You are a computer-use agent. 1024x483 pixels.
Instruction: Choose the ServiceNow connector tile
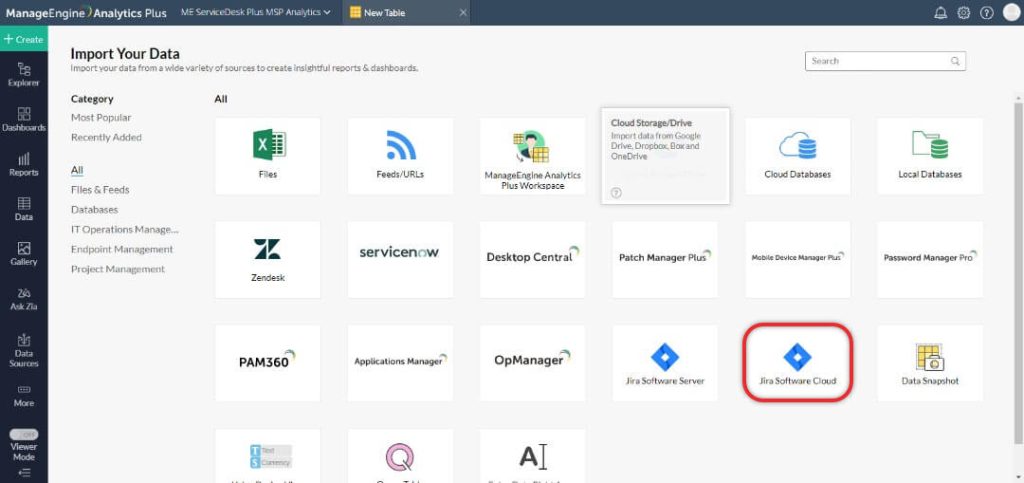coord(400,260)
